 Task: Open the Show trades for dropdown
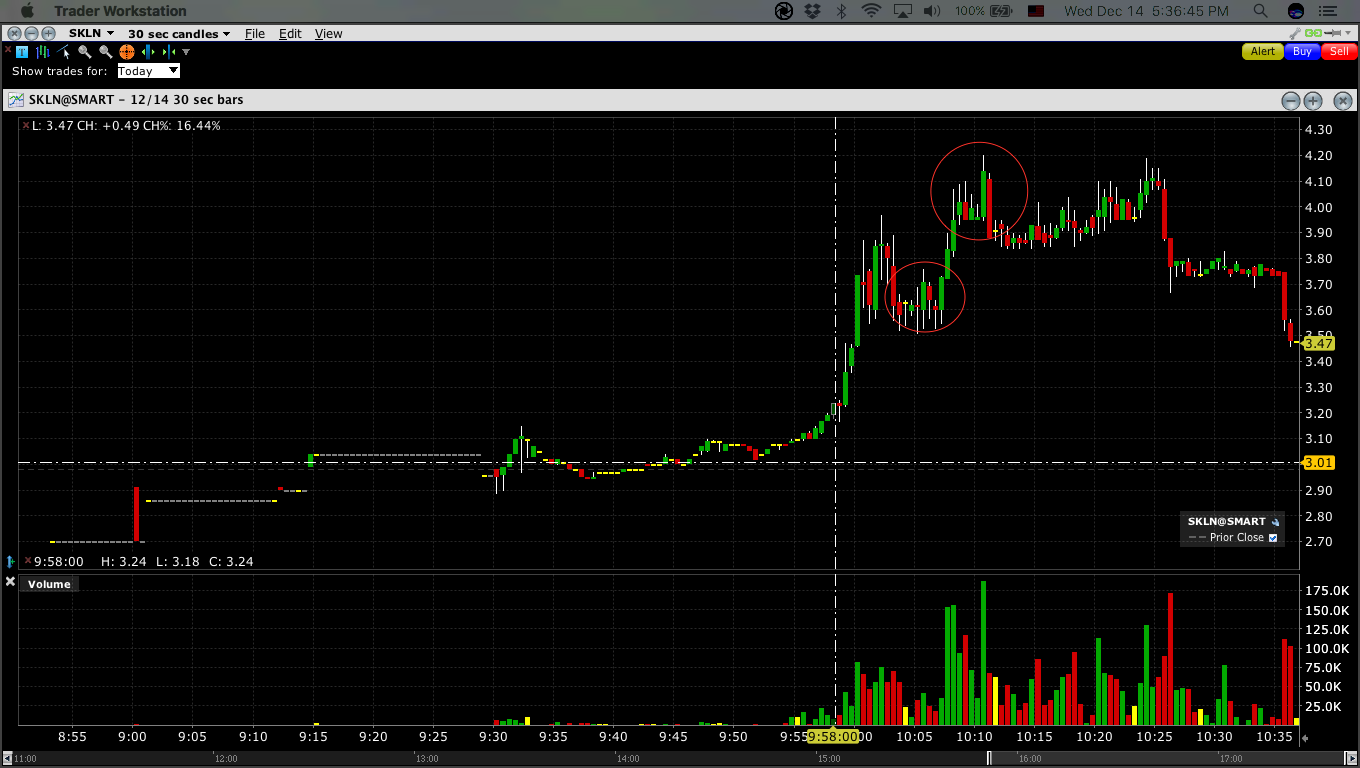click(x=148, y=71)
